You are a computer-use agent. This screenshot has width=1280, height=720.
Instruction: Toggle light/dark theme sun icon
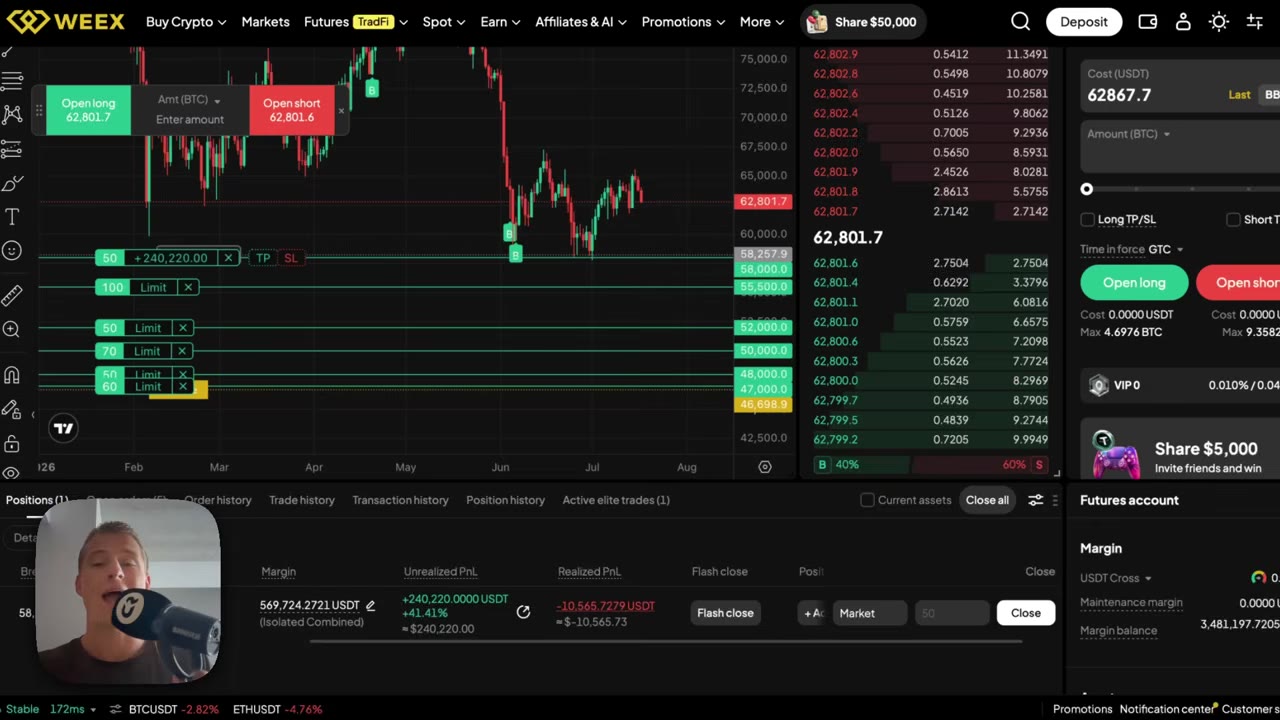click(x=1219, y=21)
